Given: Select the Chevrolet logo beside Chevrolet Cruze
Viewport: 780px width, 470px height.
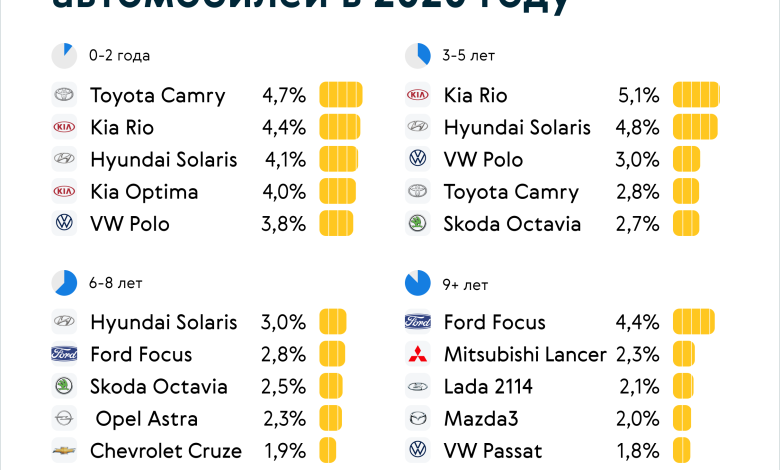Looking at the screenshot, I should [64, 451].
